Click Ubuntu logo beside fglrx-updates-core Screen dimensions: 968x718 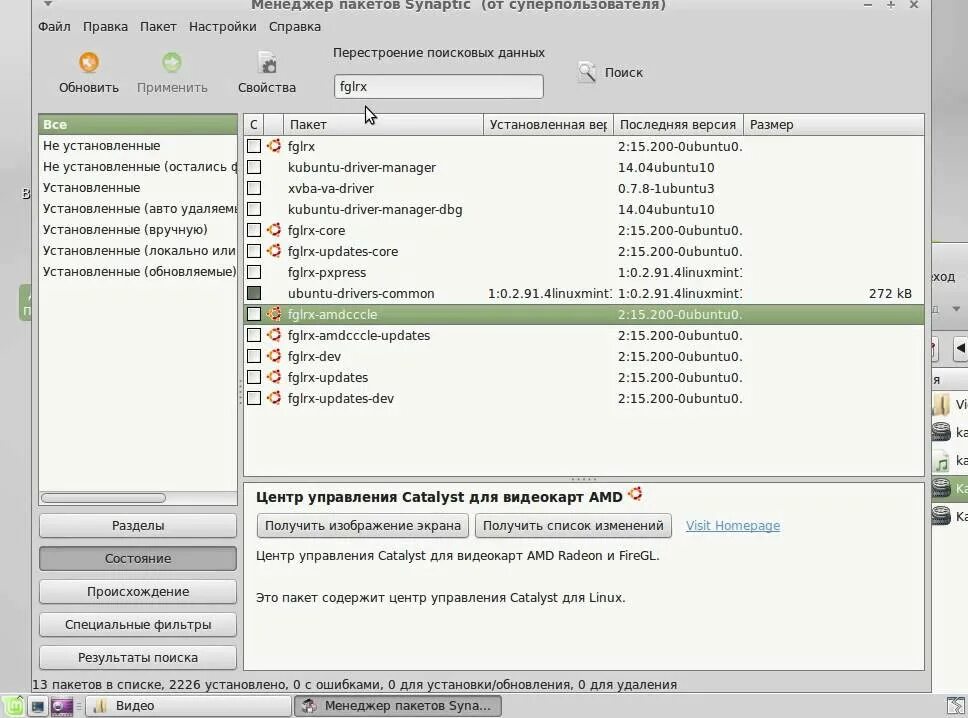274,251
